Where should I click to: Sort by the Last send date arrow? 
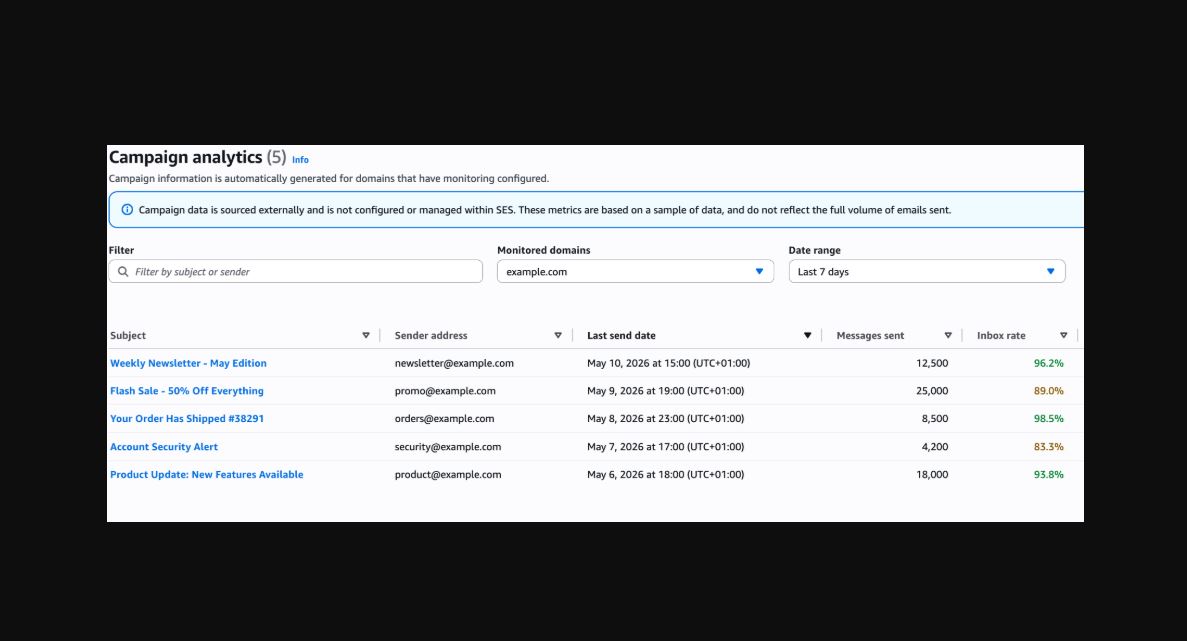coord(807,335)
